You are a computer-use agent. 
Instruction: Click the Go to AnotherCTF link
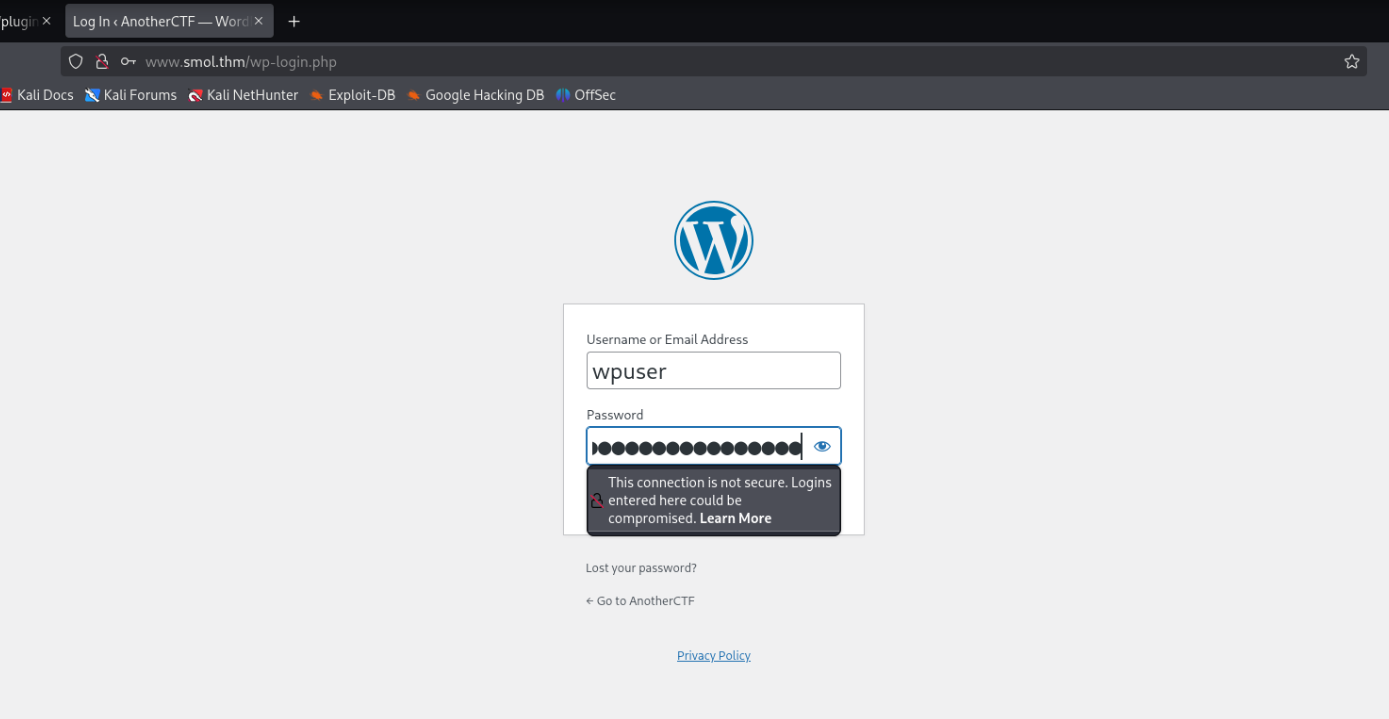click(x=640, y=601)
